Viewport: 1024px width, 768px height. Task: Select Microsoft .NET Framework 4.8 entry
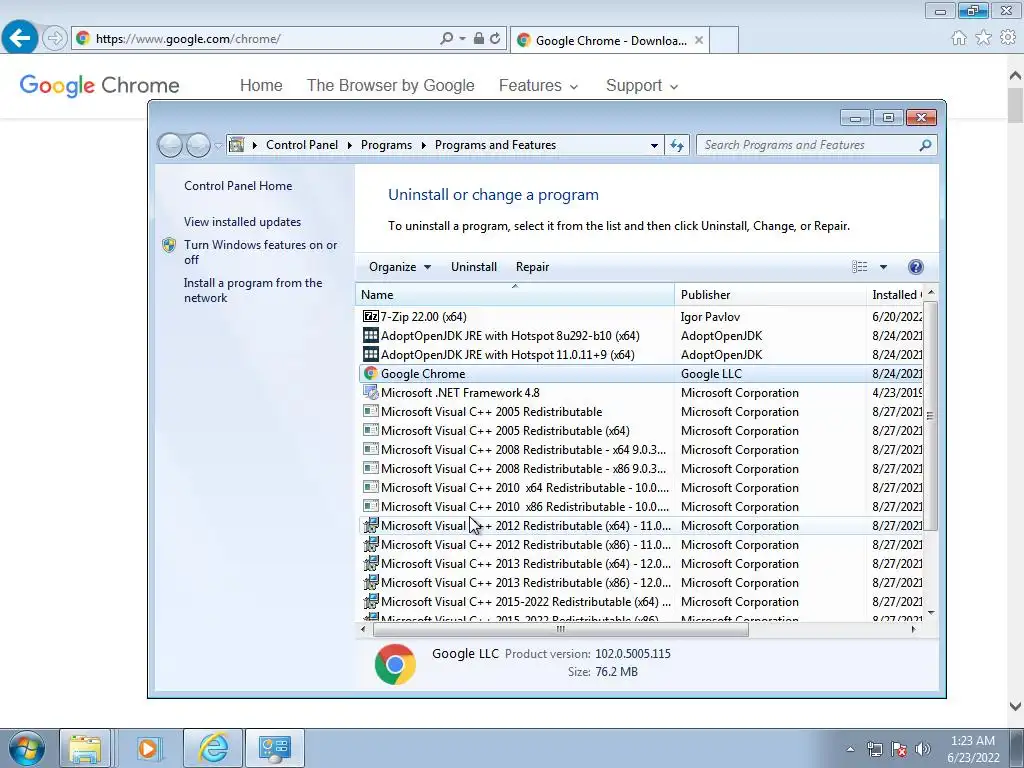(x=640, y=392)
